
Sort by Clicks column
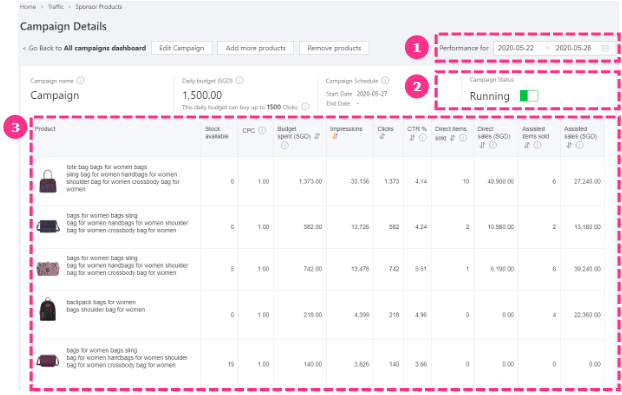[x=382, y=136]
